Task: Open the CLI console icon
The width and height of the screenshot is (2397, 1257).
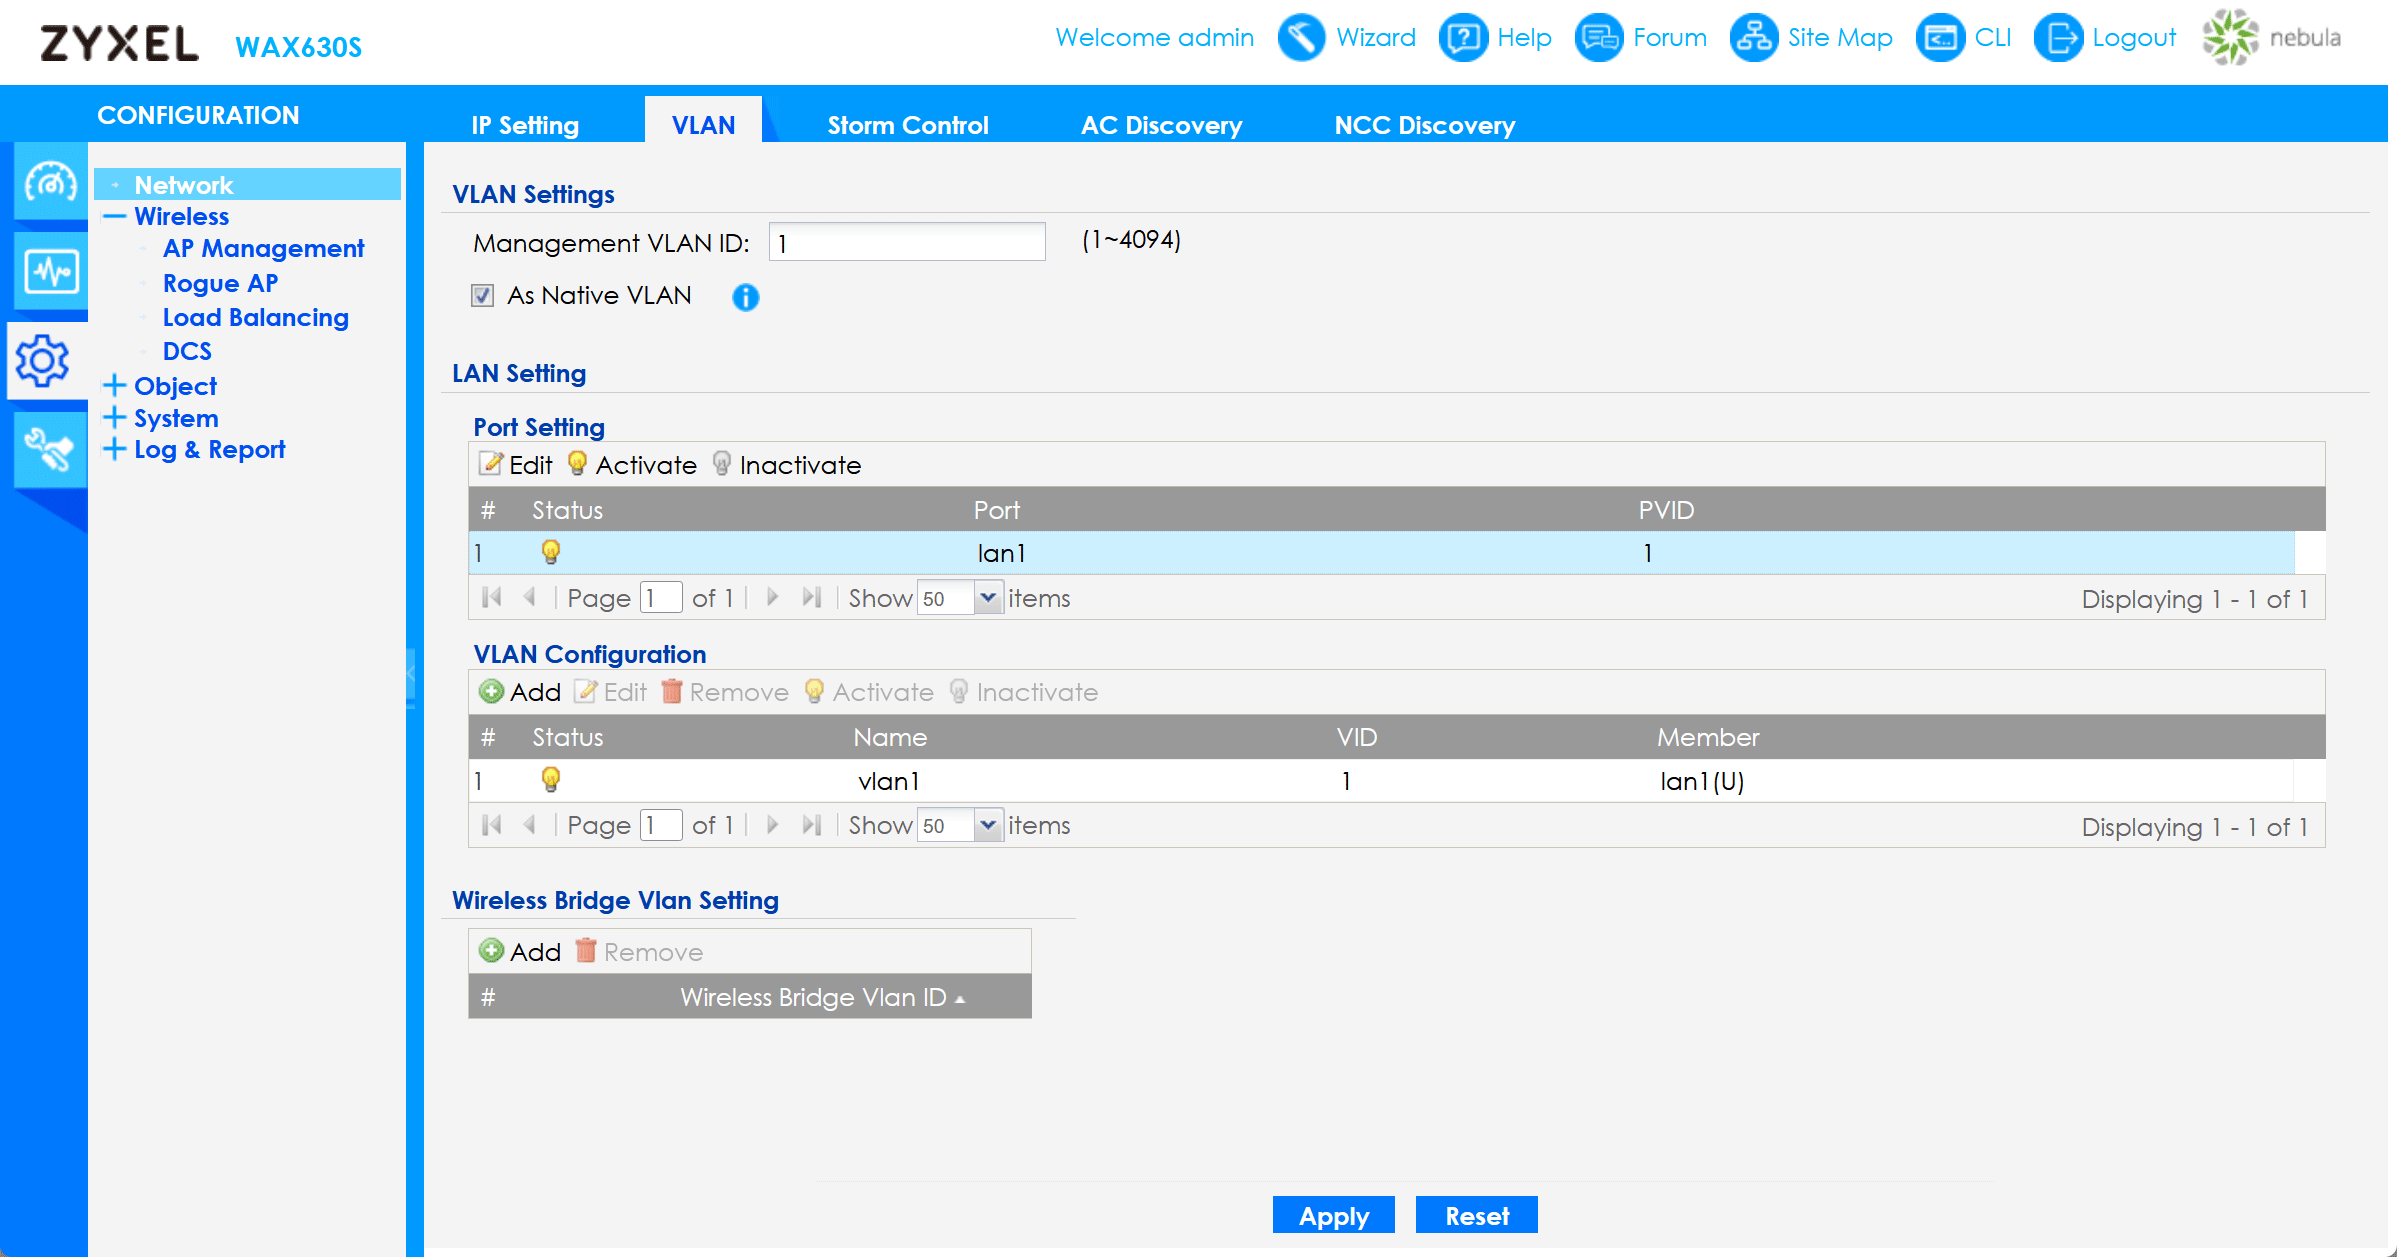Action: click(x=1939, y=38)
